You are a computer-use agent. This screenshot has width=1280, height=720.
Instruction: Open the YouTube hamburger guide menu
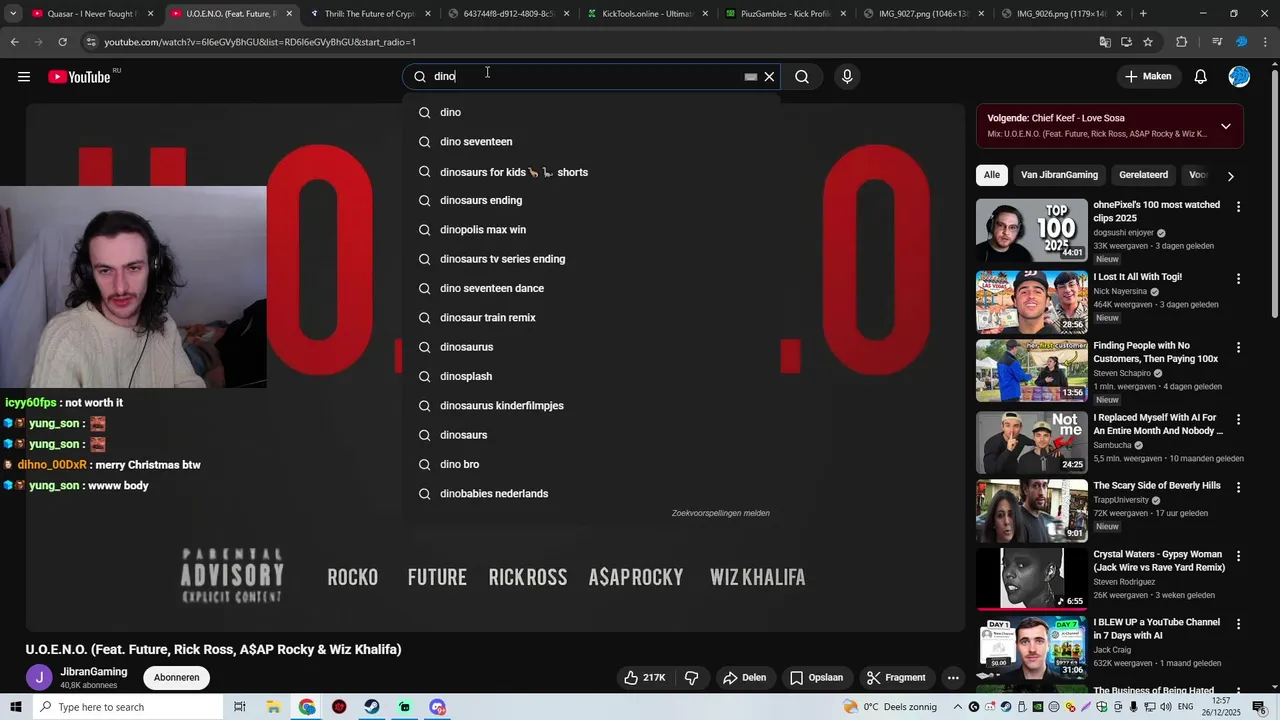[24, 77]
